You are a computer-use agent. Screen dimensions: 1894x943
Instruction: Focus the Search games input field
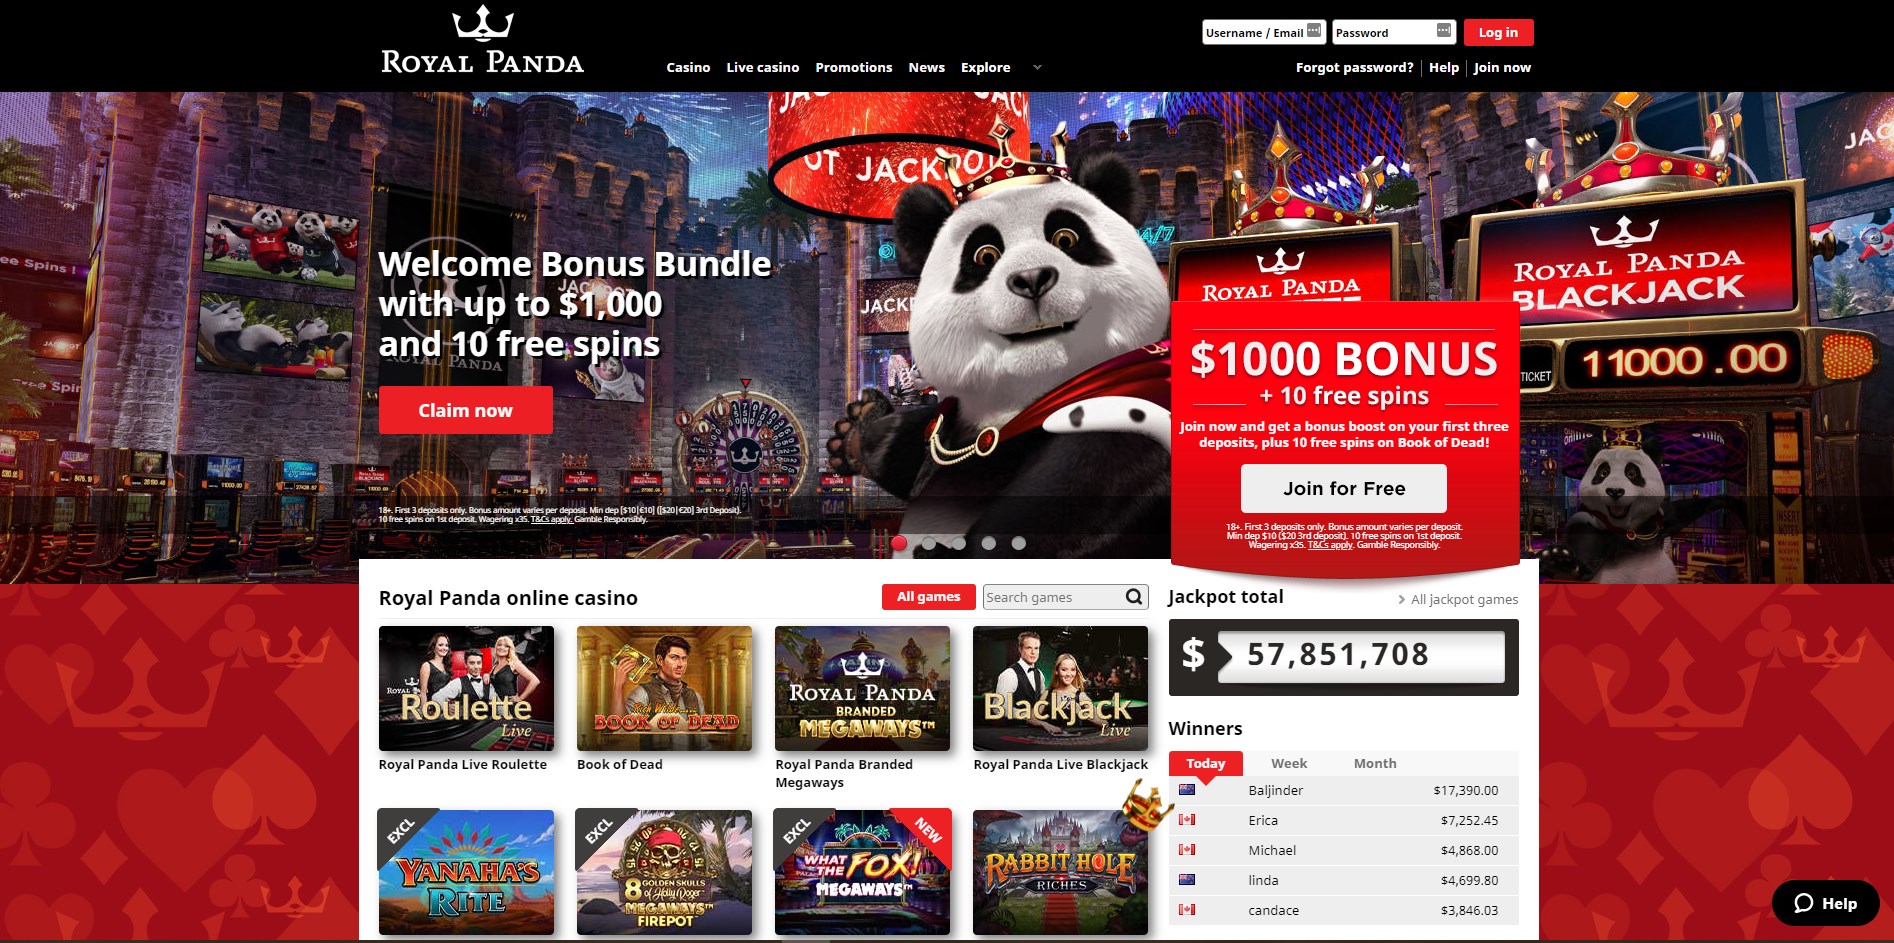1053,597
